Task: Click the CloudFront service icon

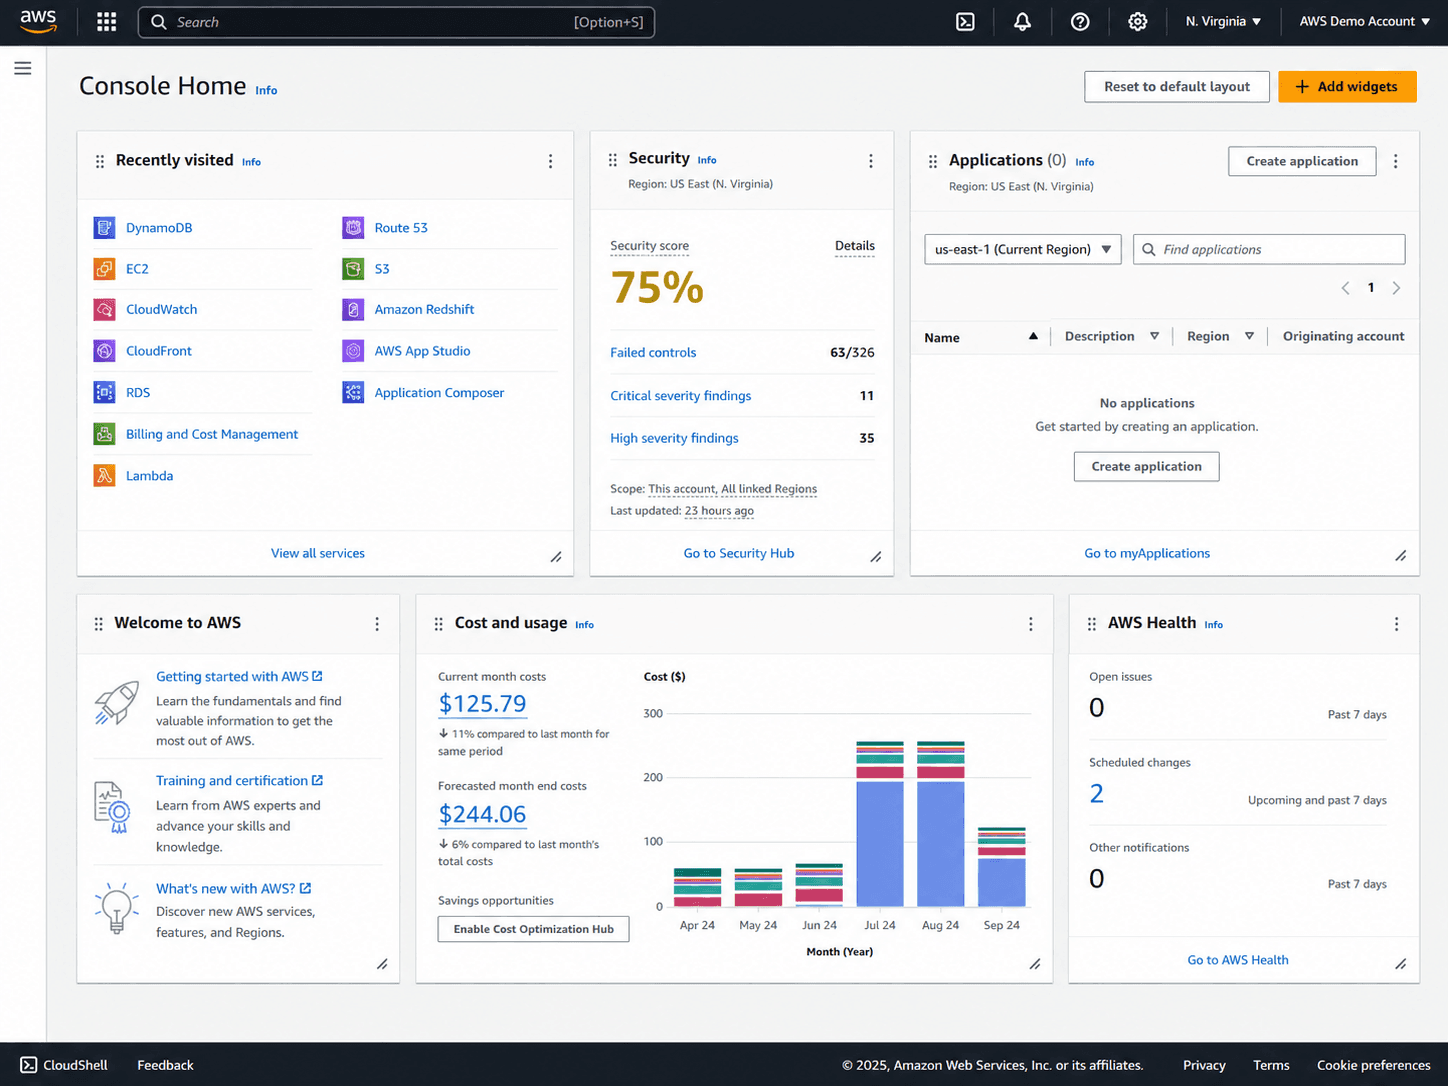Action: pos(104,351)
